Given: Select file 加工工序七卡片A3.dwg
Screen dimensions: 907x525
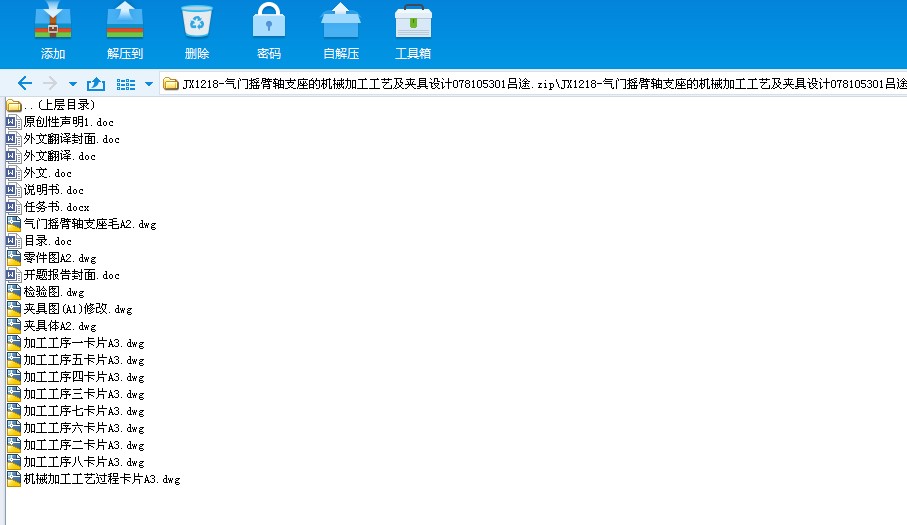Looking at the screenshot, I should click(x=75, y=411).
